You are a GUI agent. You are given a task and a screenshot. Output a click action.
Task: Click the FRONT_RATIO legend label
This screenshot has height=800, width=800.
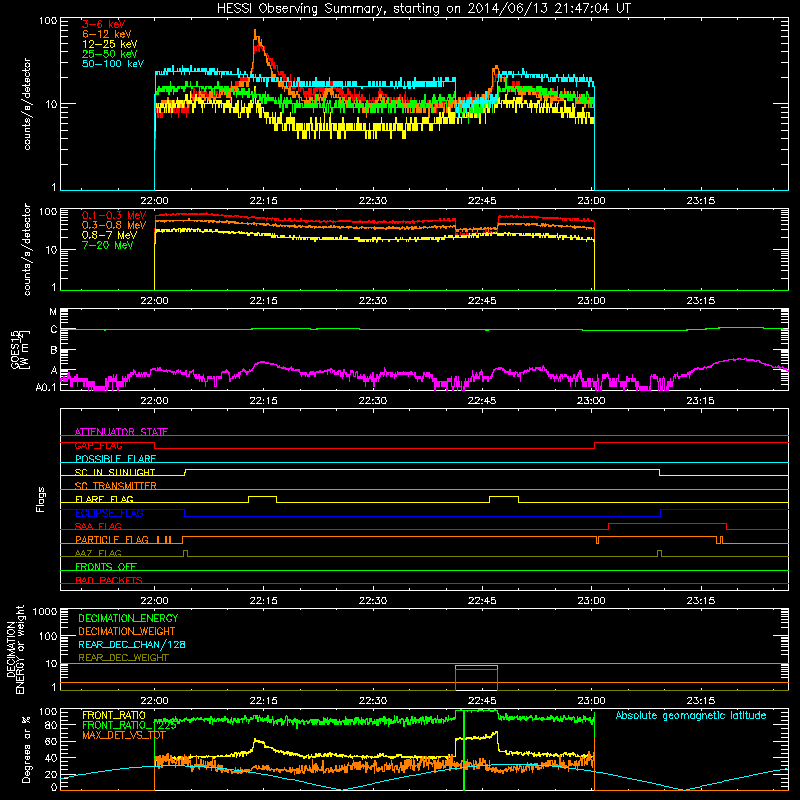pos(114,715)
